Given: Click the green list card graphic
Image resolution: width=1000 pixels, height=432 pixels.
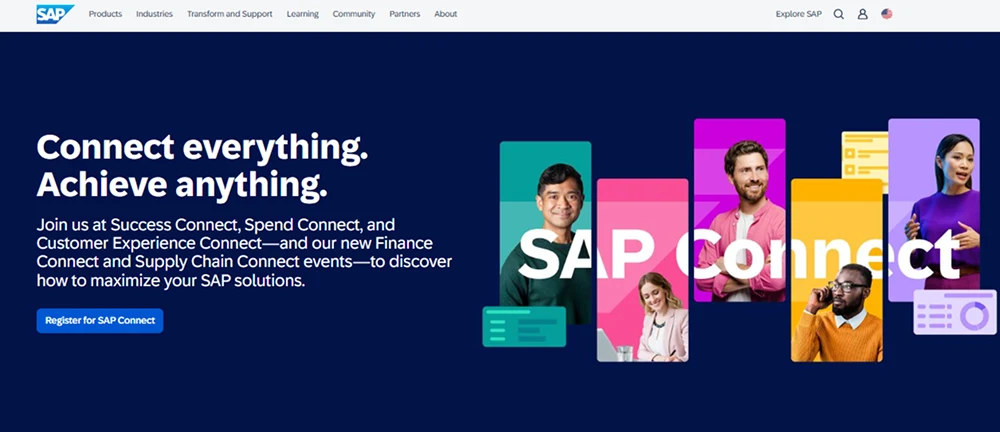Looking at the screenshot, I should (x=523, y=327).
